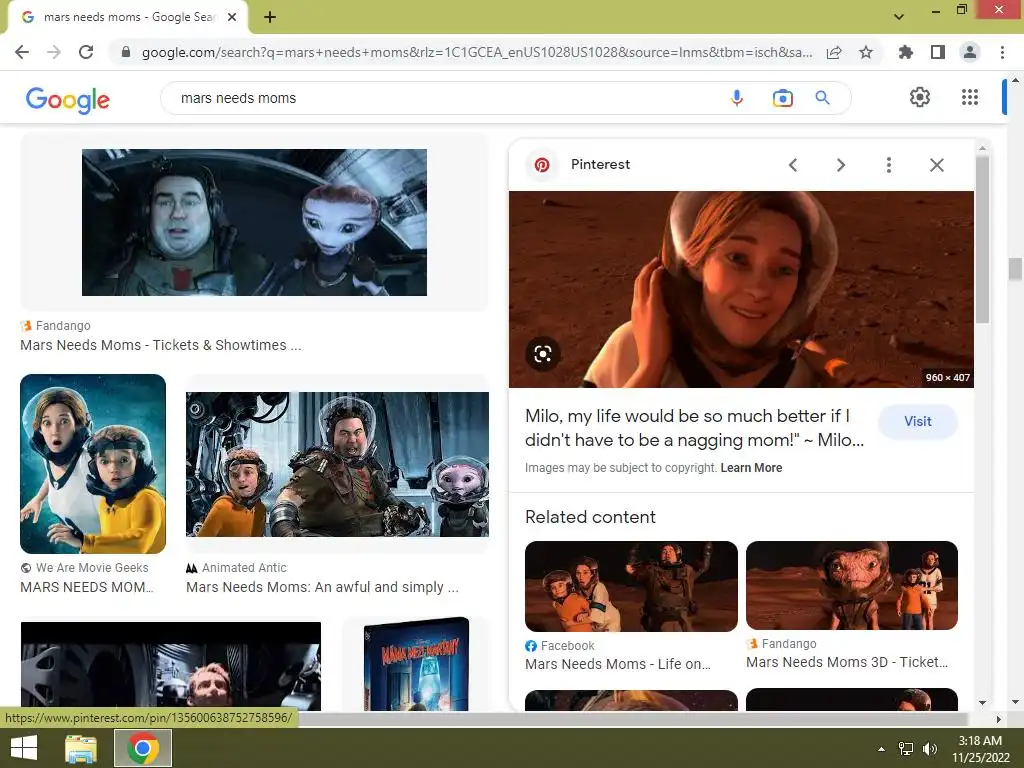Open the Extensions puzzle icon
Image resolution: width=1024 pixels, height=768 pixels.
[905, 52]
